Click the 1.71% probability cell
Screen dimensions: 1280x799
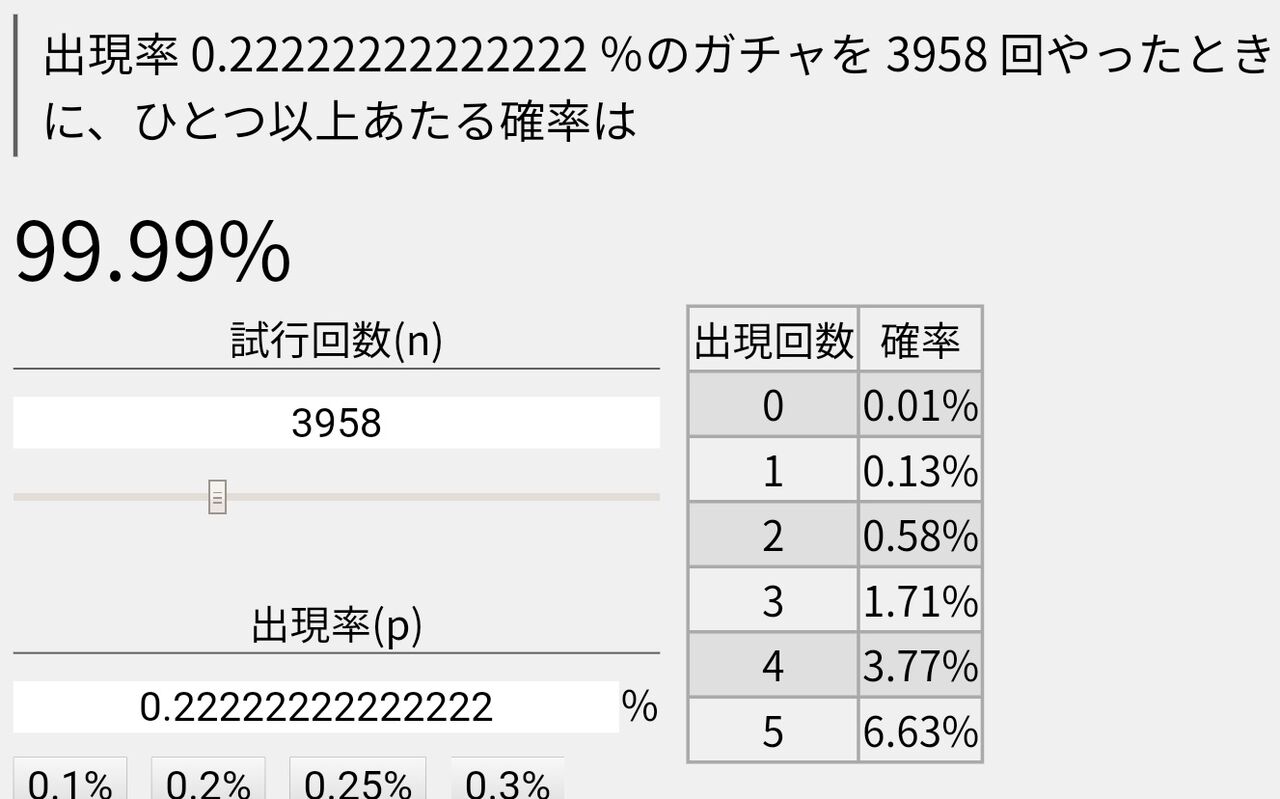pyautogui.click(x=920, y=600)
